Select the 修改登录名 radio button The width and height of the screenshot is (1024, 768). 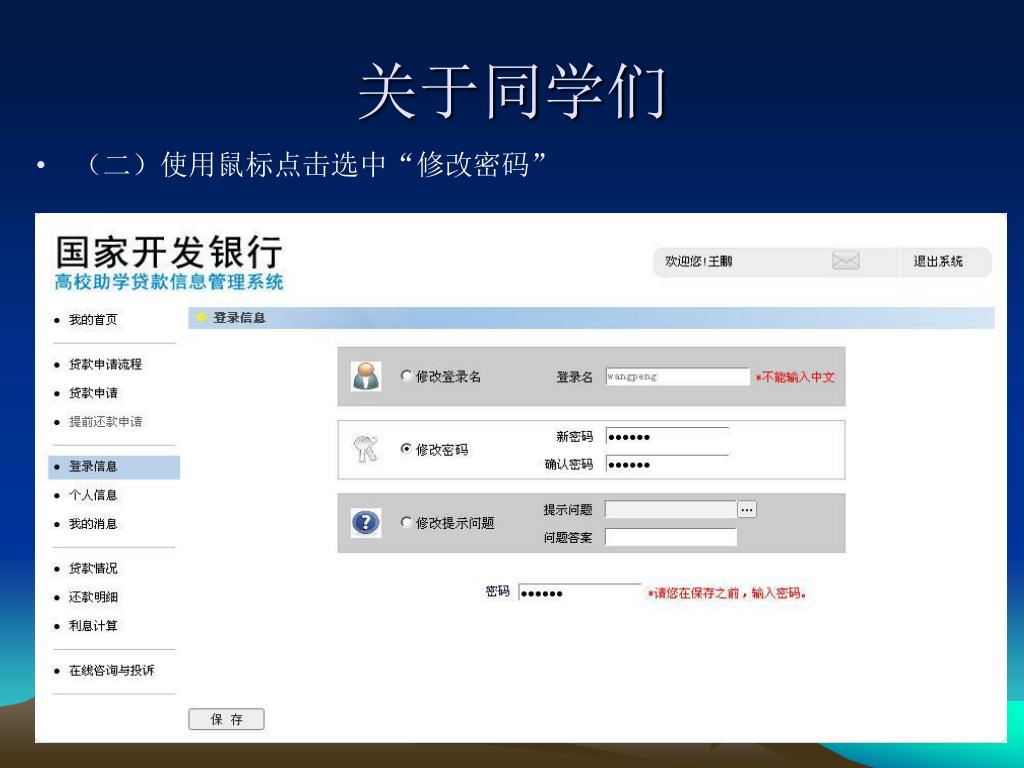pyautogui.click(x=406, y=376)
